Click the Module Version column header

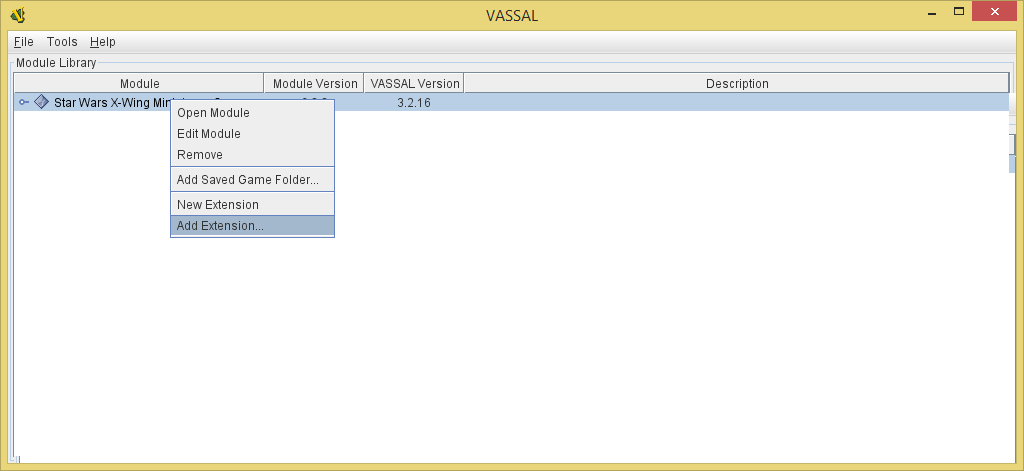coord(315,84)
